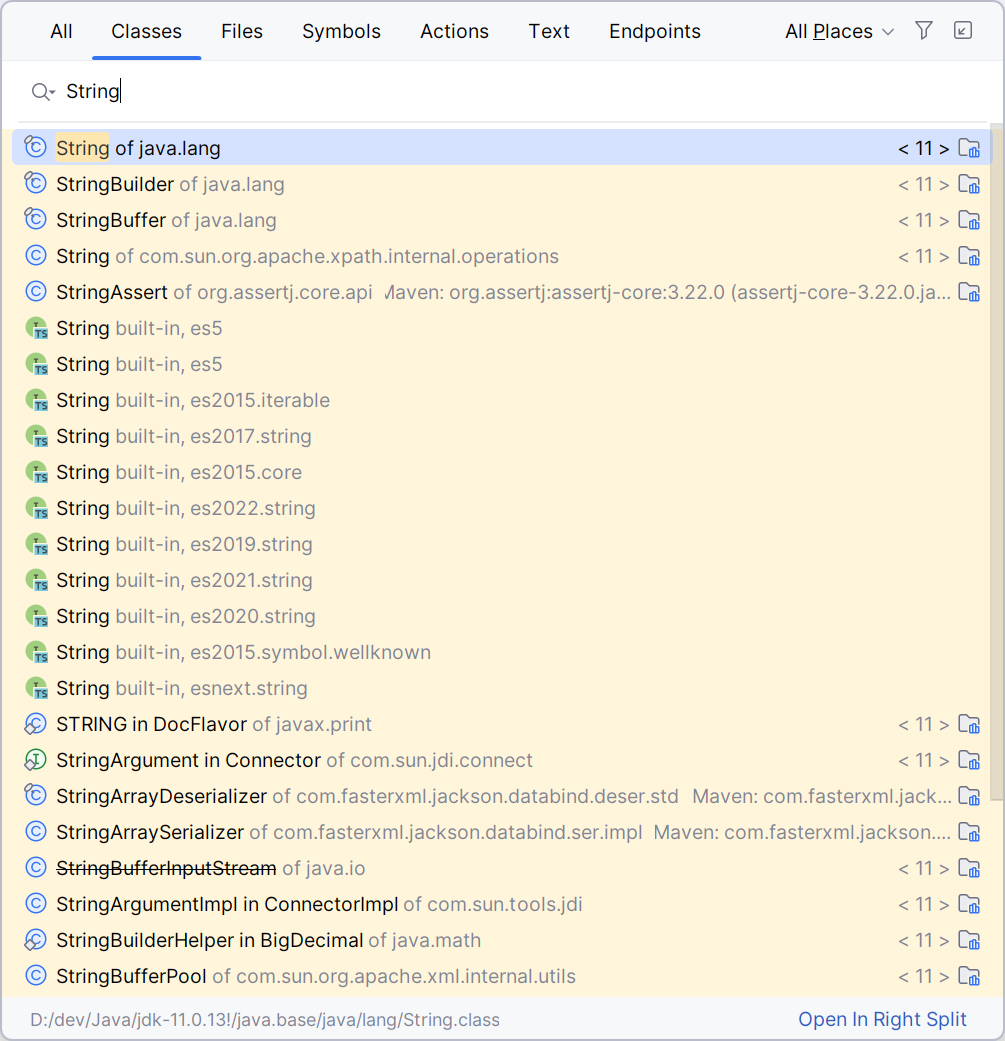Click class icon of StringAssert row

click(35, 291)
